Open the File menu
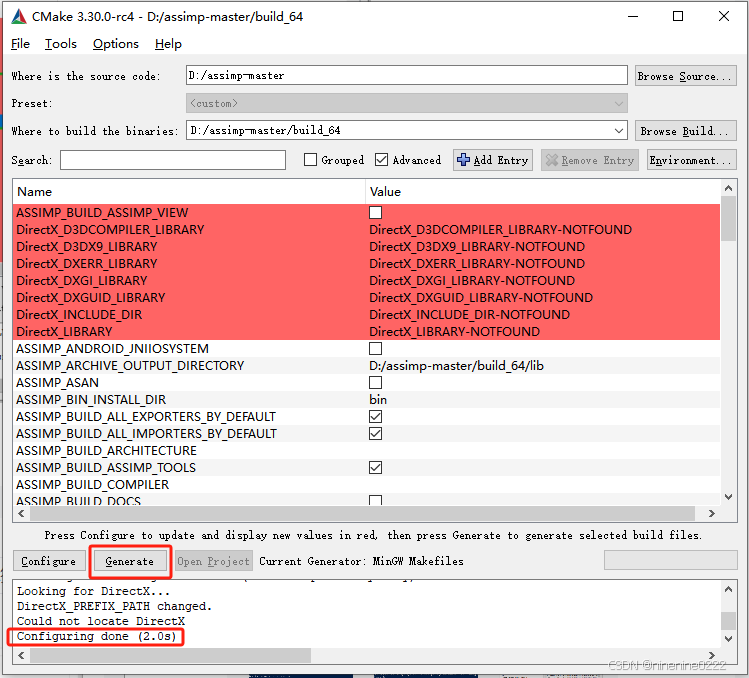The width and height of the screenshot is (749, 678). (21, 44)
